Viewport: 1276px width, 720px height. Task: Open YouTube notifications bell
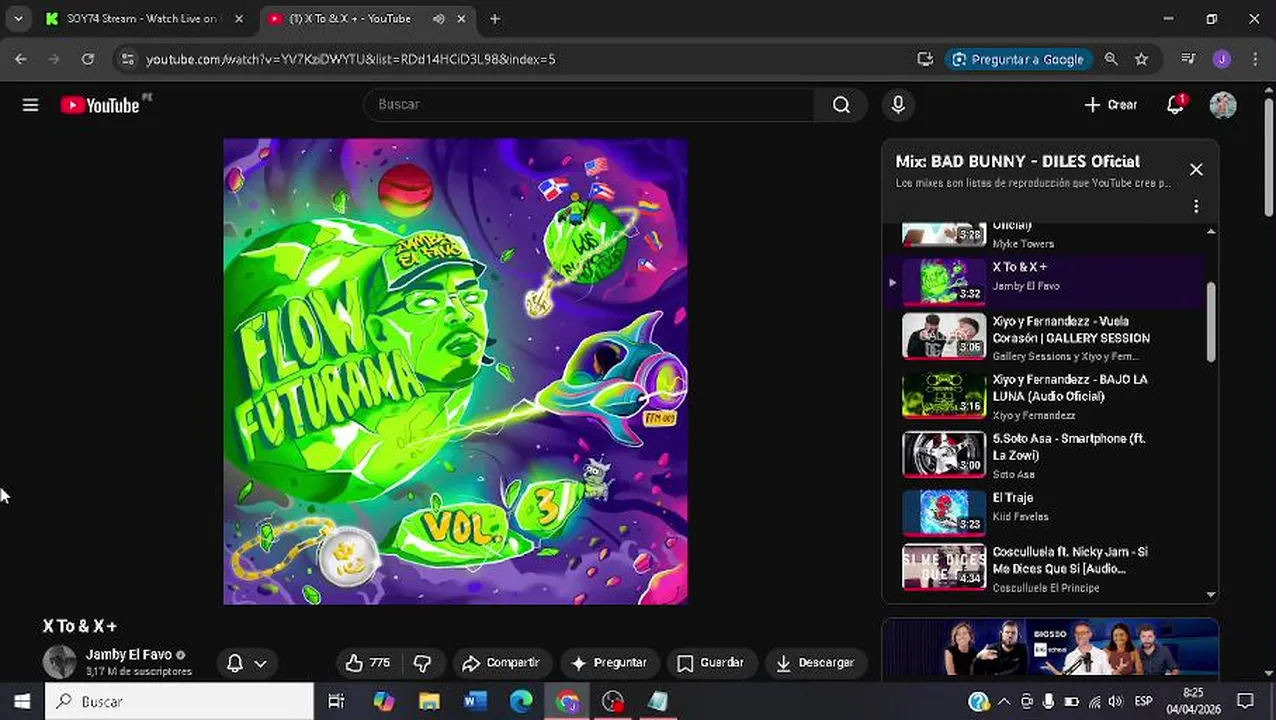pyautogui.click(x=1175, y=105)
